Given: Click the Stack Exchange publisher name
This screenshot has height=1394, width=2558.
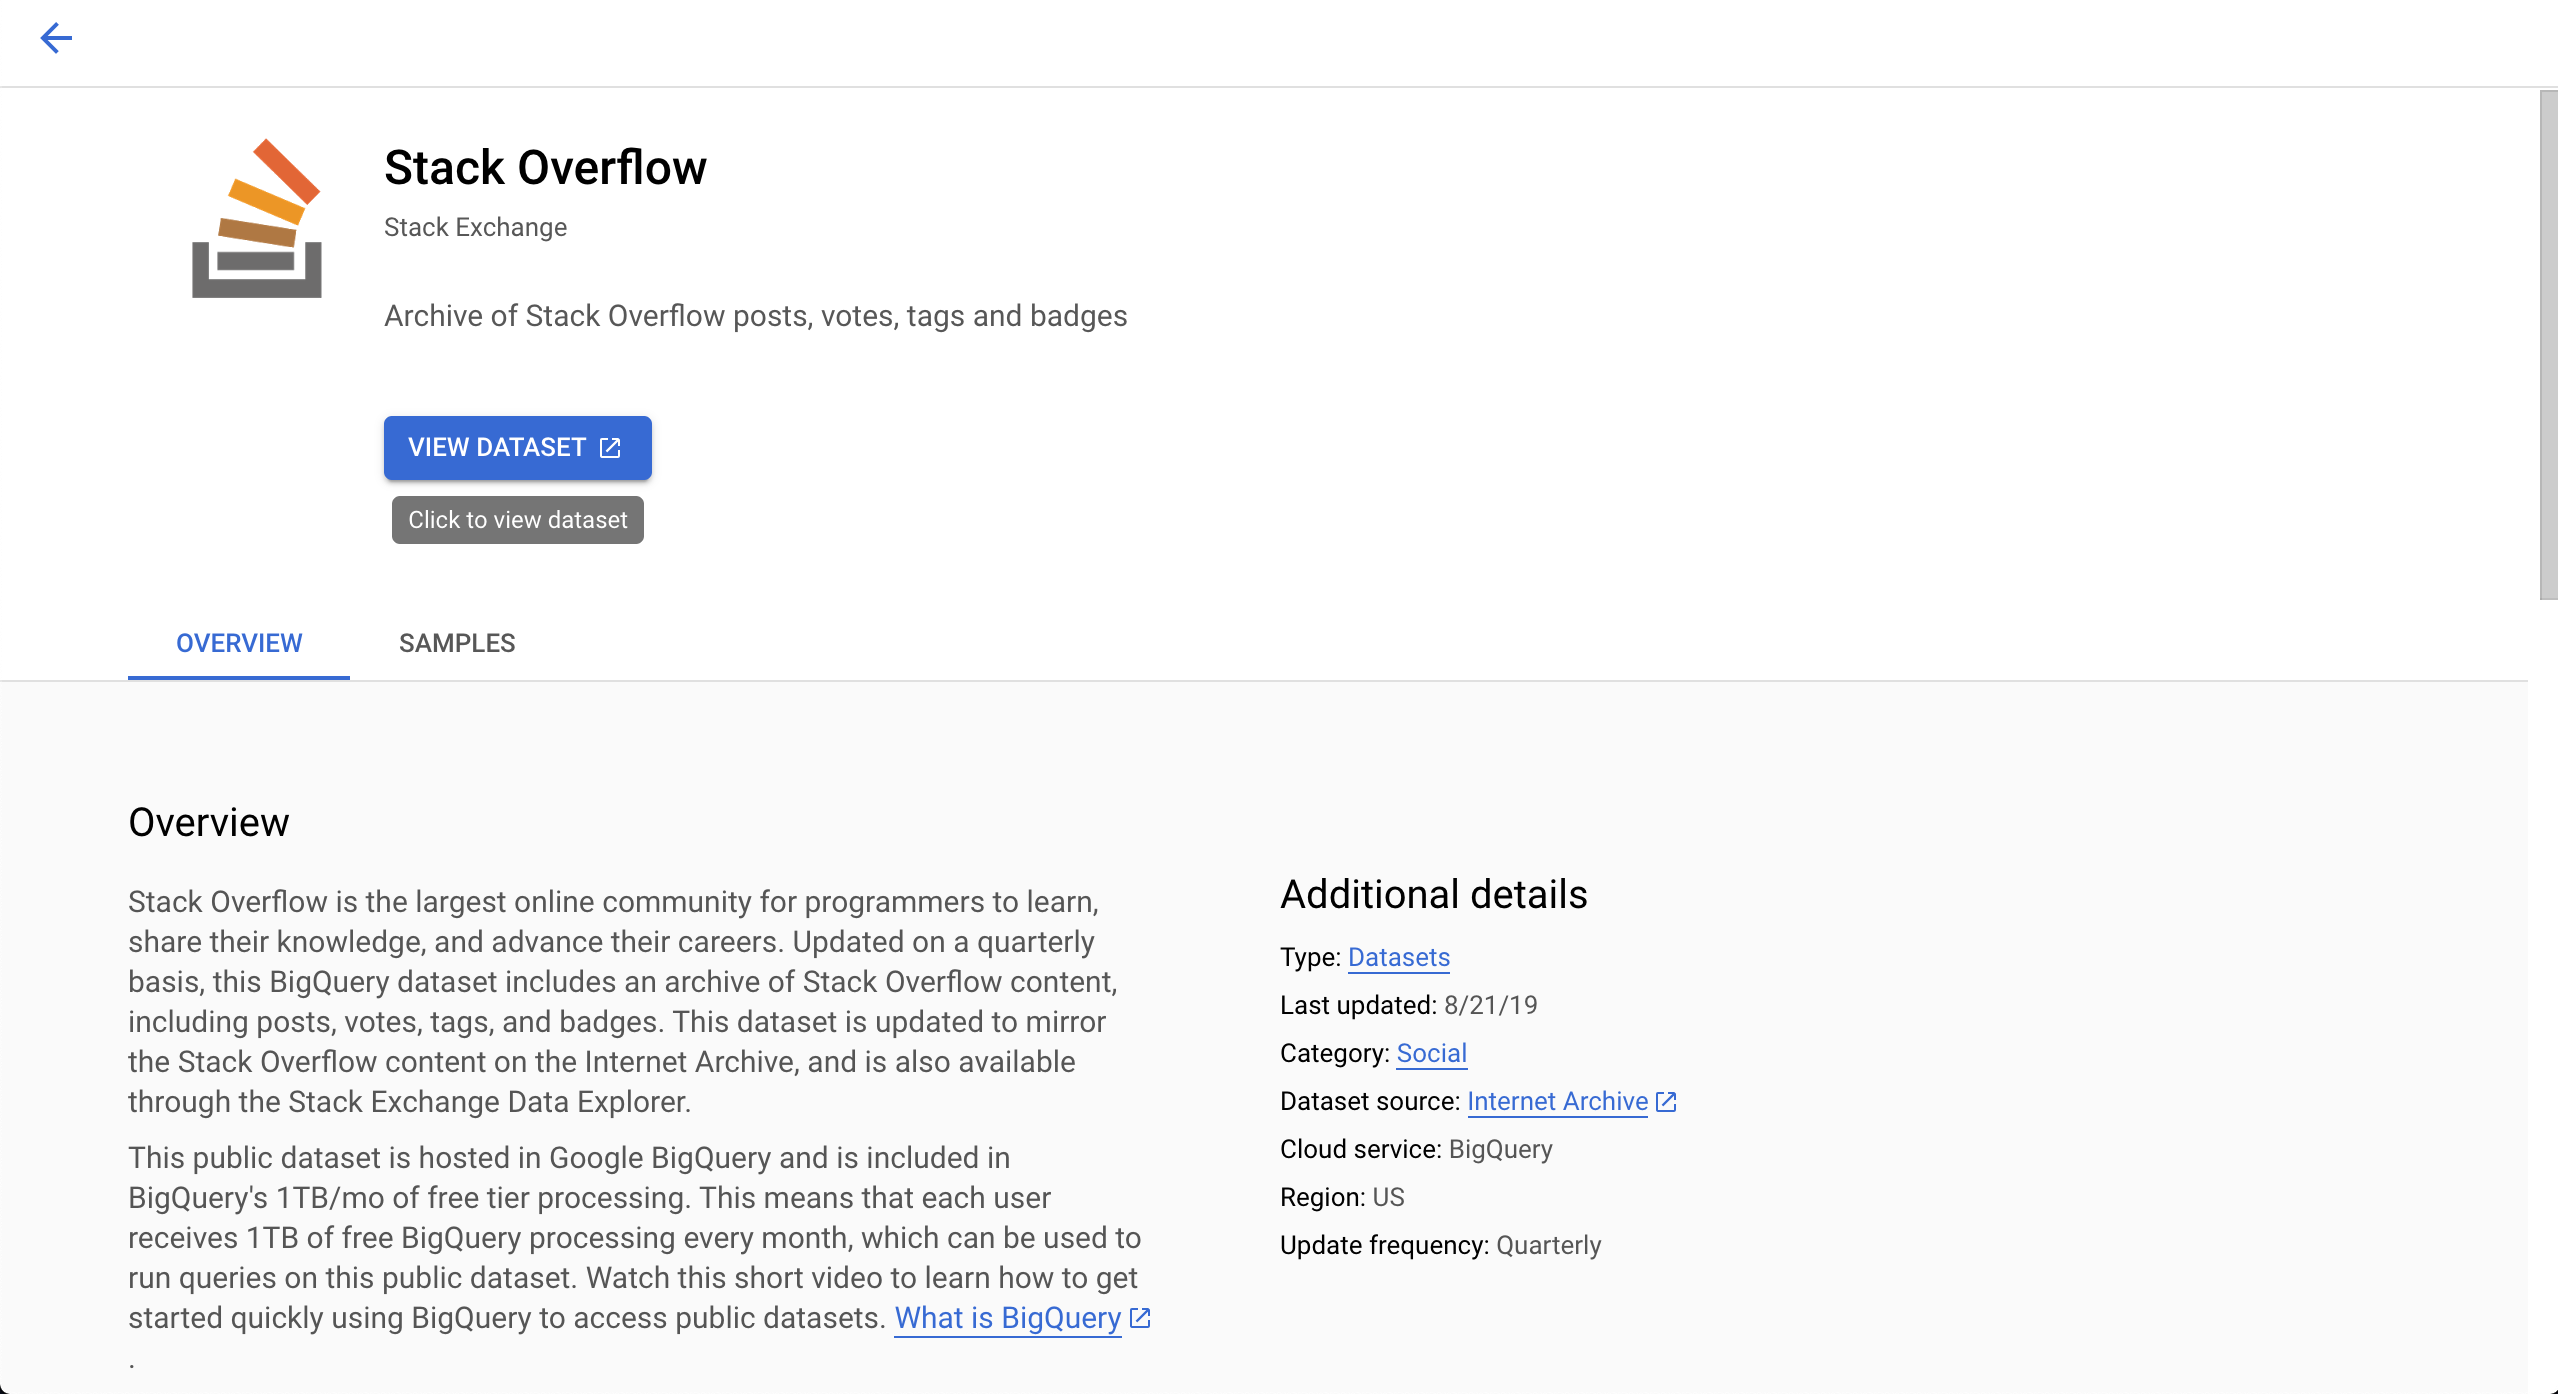Looking at the screenshot, I should (x=475, y=227).
